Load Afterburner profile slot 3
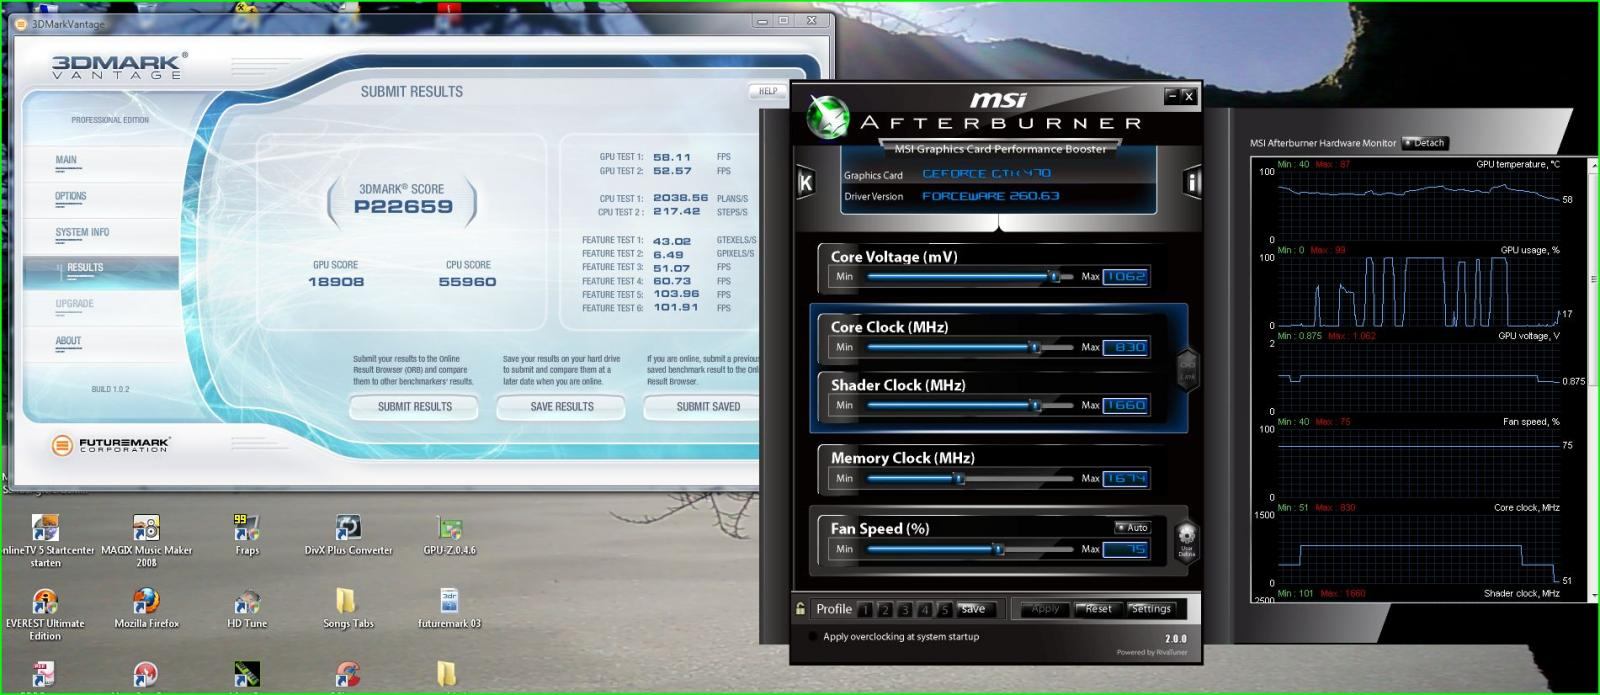This screenshot has height=695, width=1600. [x=905, y=609]
